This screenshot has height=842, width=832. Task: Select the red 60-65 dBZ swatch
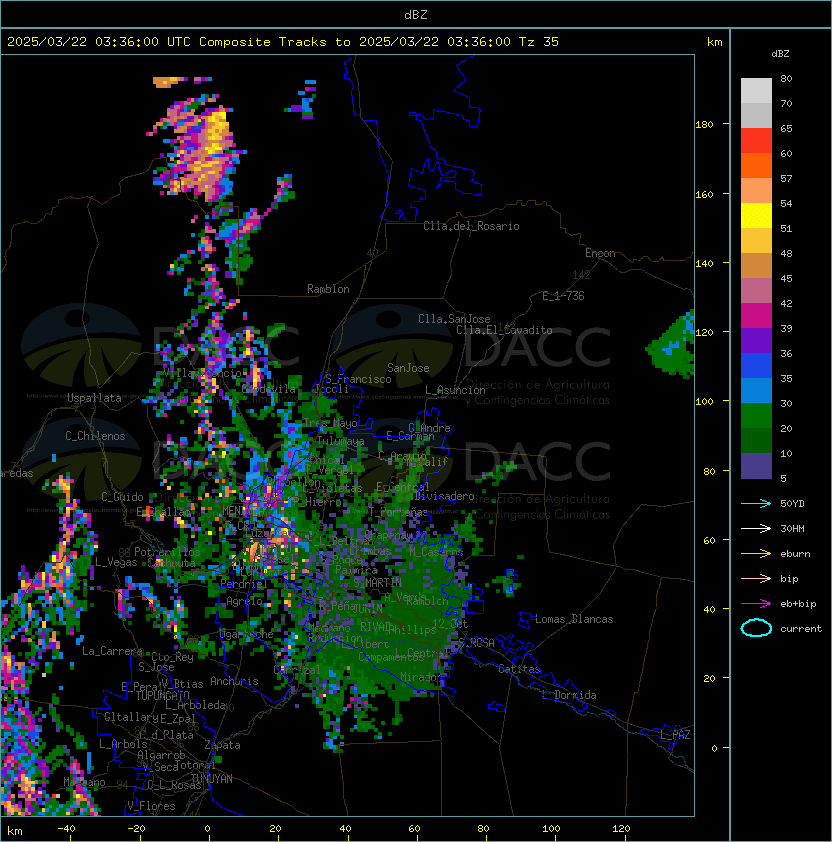[x=756, y=141]
